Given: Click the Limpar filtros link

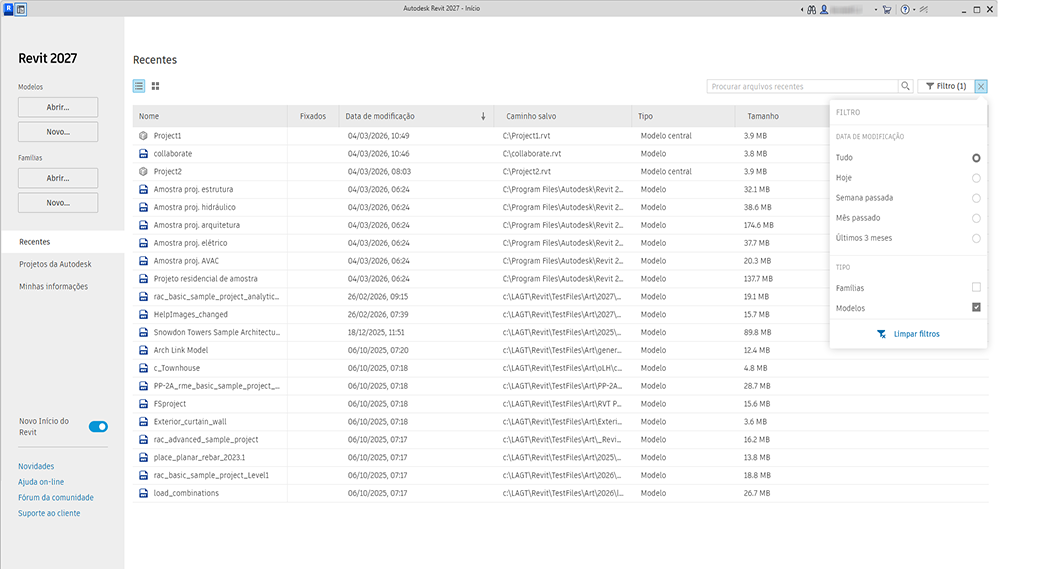Looking at the screenshot, I should [916, 334].
